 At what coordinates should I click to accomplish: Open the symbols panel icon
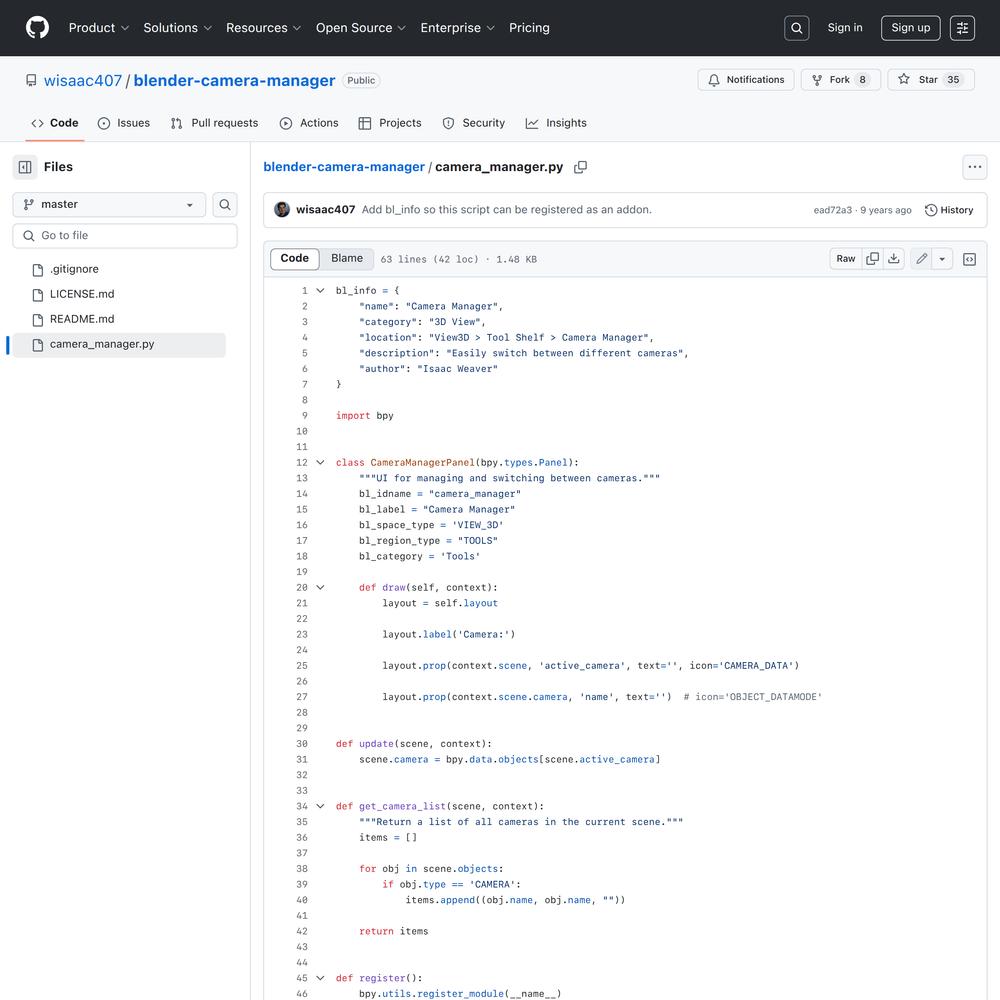pyautogui.click(x=969, y=259)
